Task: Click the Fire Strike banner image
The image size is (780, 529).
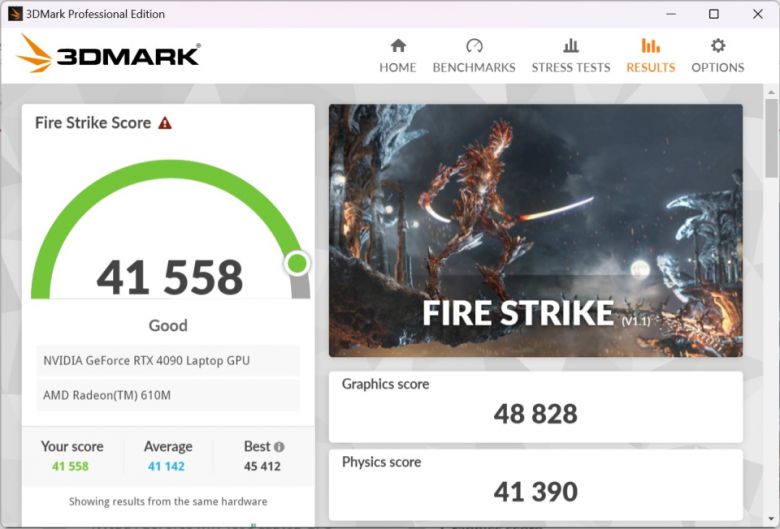Action: coord(535,230)
